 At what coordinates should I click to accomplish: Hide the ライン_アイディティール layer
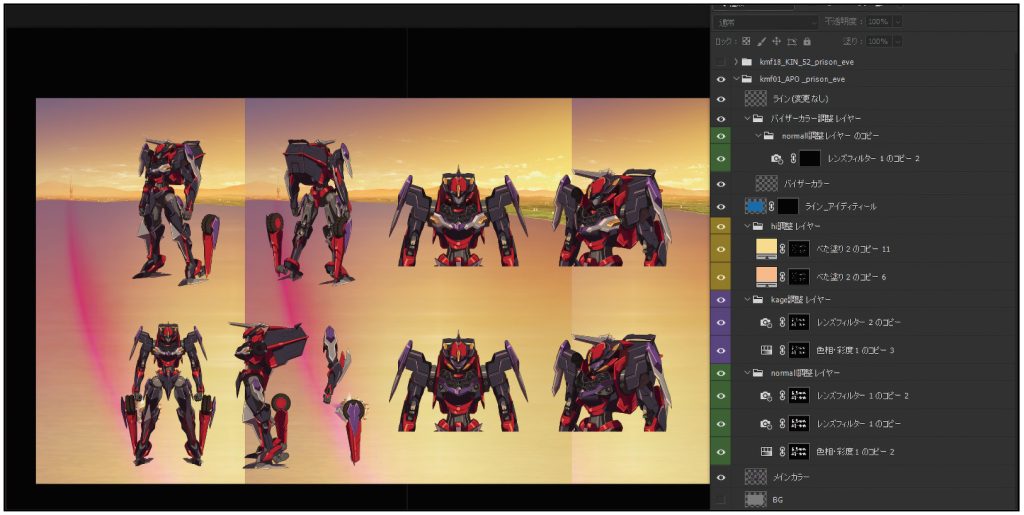coord(720,206)
